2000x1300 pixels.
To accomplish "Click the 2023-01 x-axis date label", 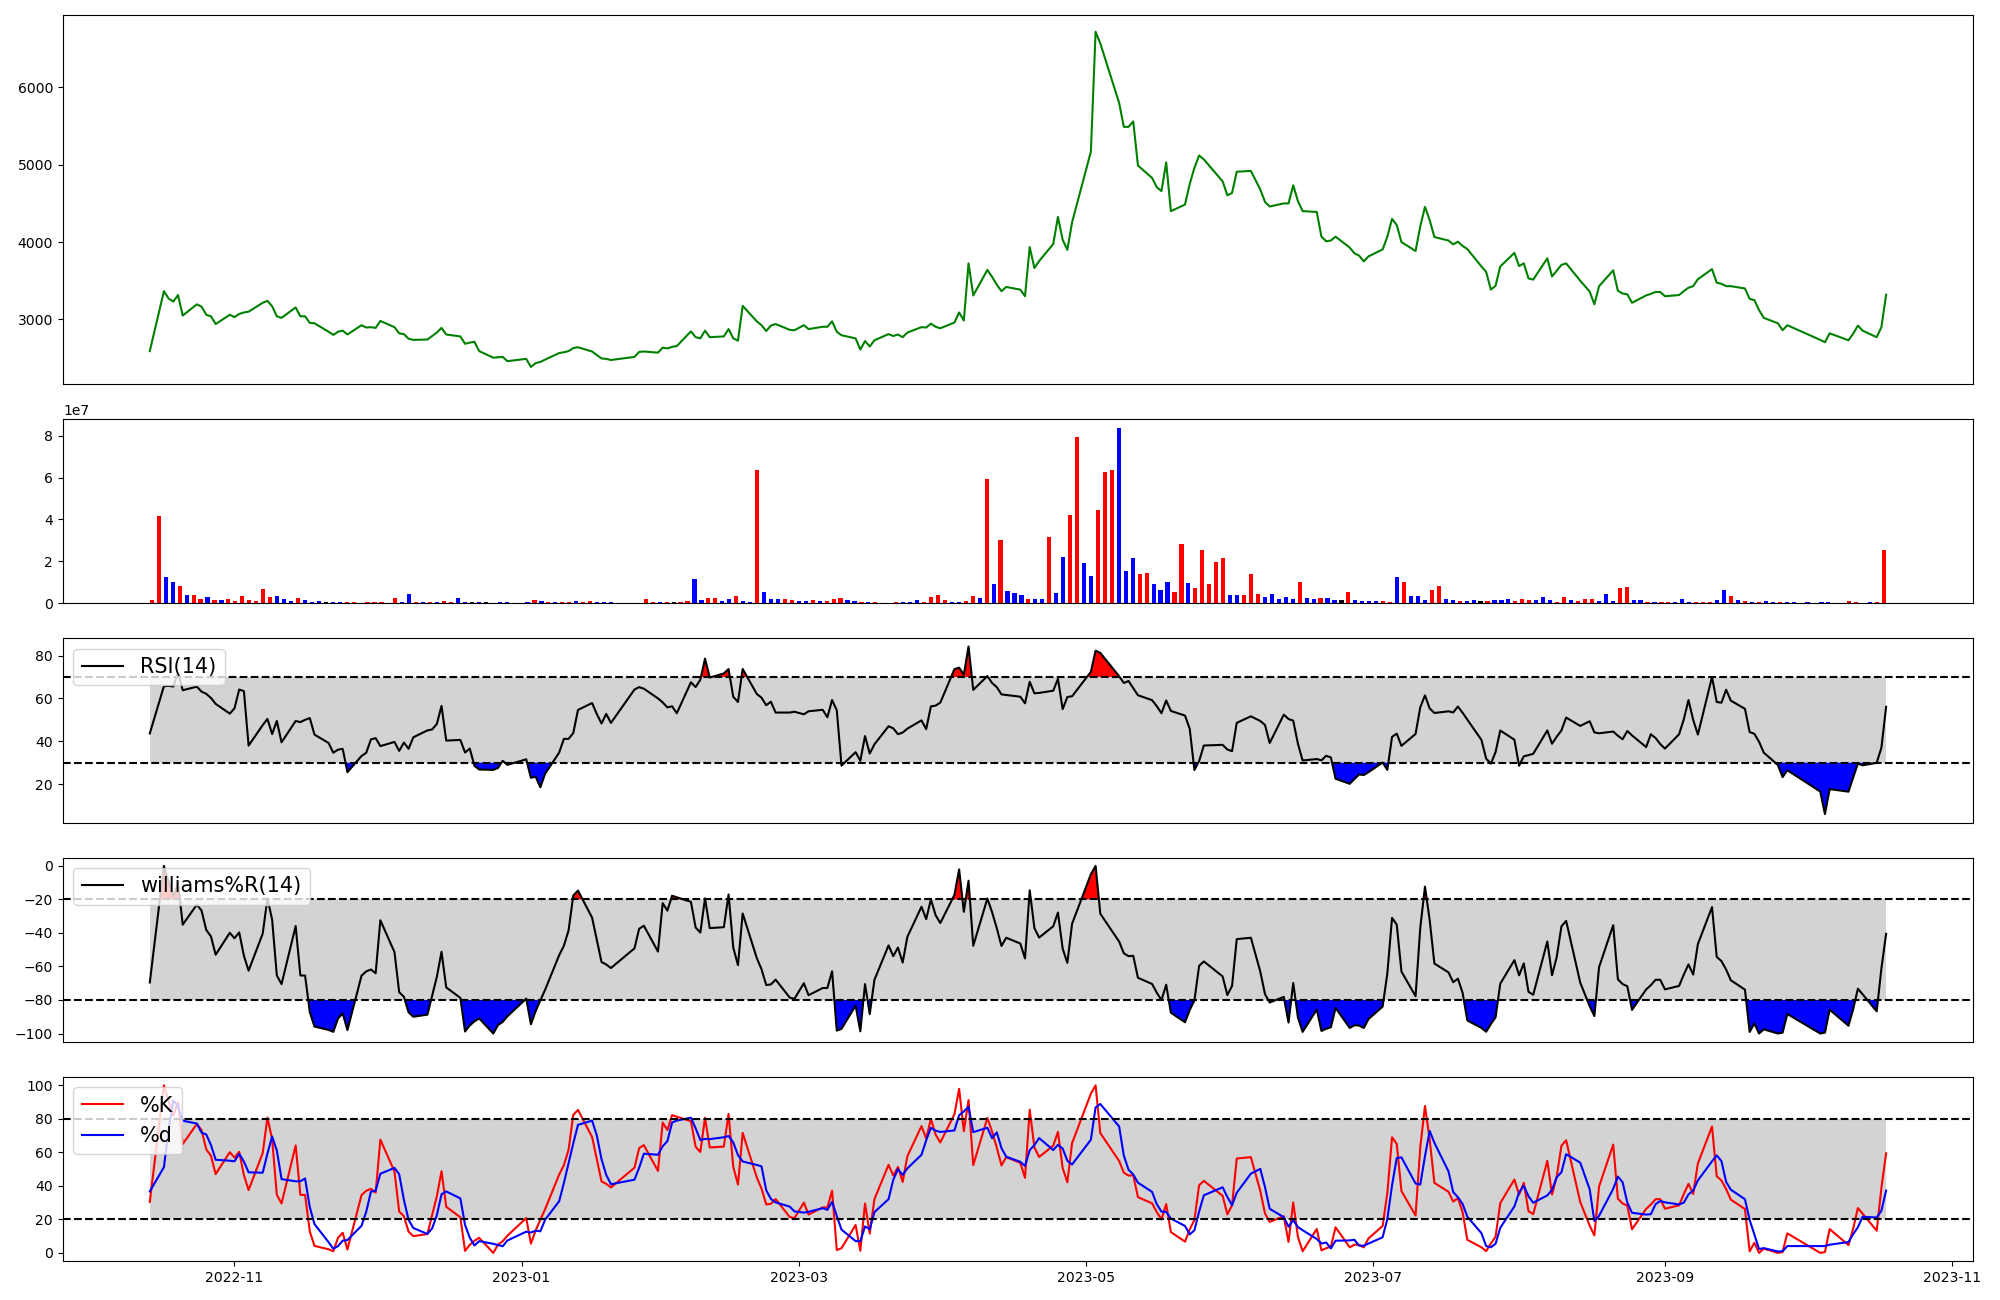I will pos(522,1277).
